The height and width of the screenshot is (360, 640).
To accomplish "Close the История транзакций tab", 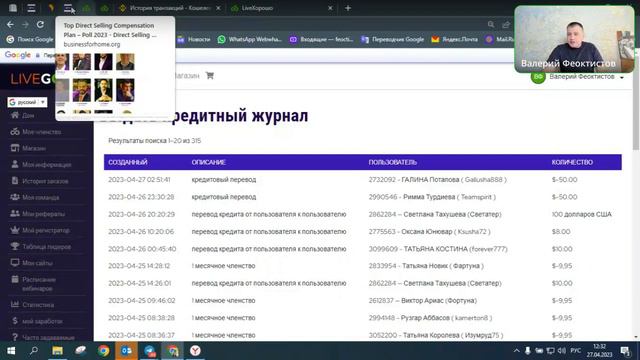I will pyautogui.click(x=218, y=8).
